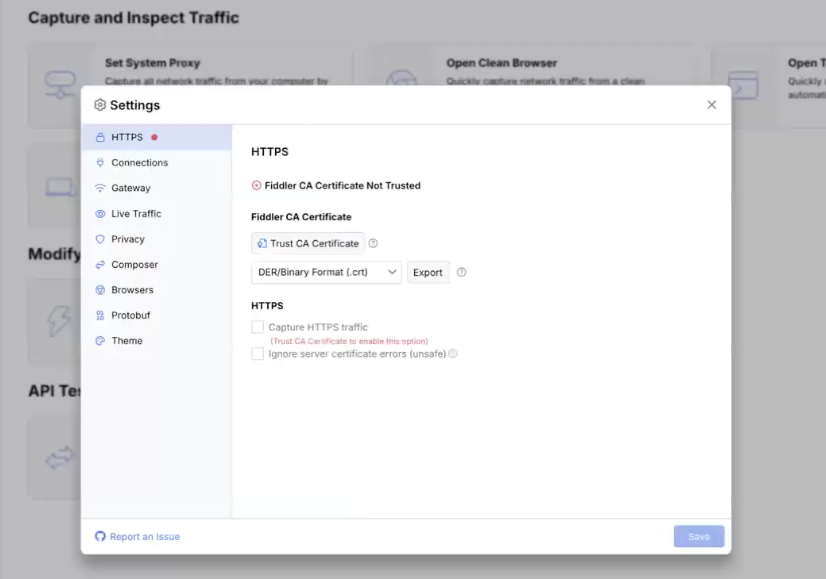826x579 pixels.
Task: Toggle Ignore server certificate errors checkbox
Action: point(258,354)
